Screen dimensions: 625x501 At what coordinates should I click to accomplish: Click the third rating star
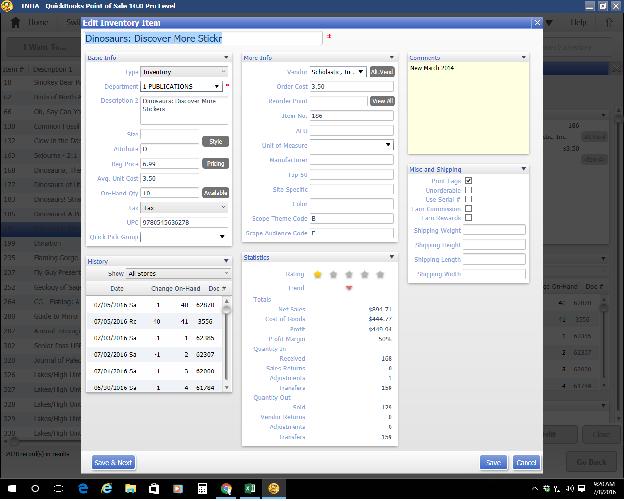coord(349,274)
